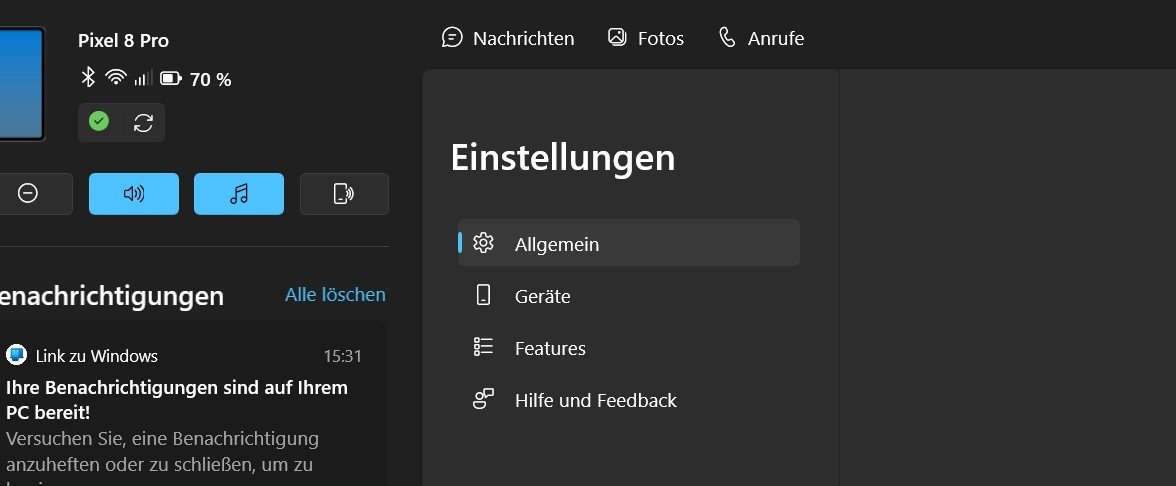Click the Allgemein gear icon
The width and height of the screenshot is (1176, 486).
coord(484,243)
